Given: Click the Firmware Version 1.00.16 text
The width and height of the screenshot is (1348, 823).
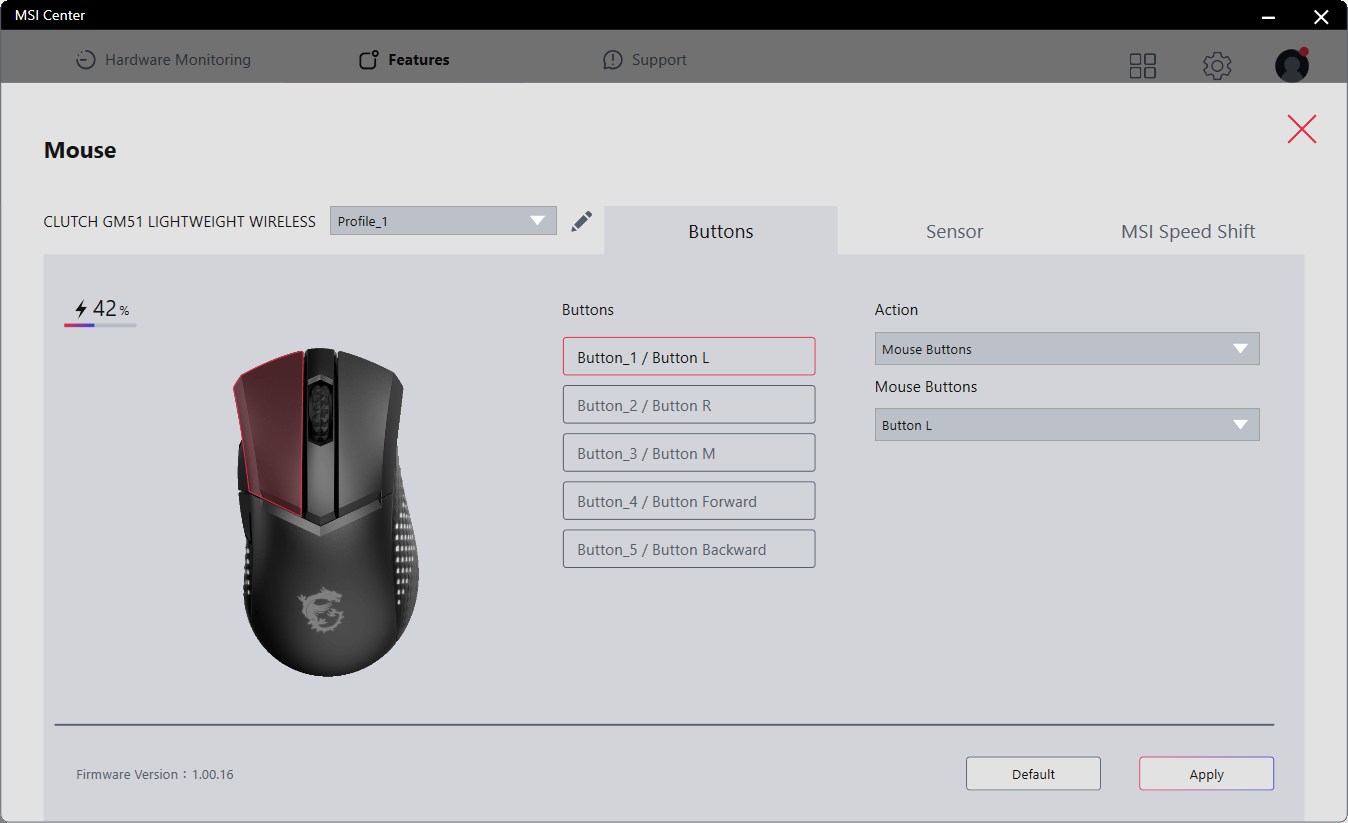Looking at the screenshot, I should [x=155, y=774].
